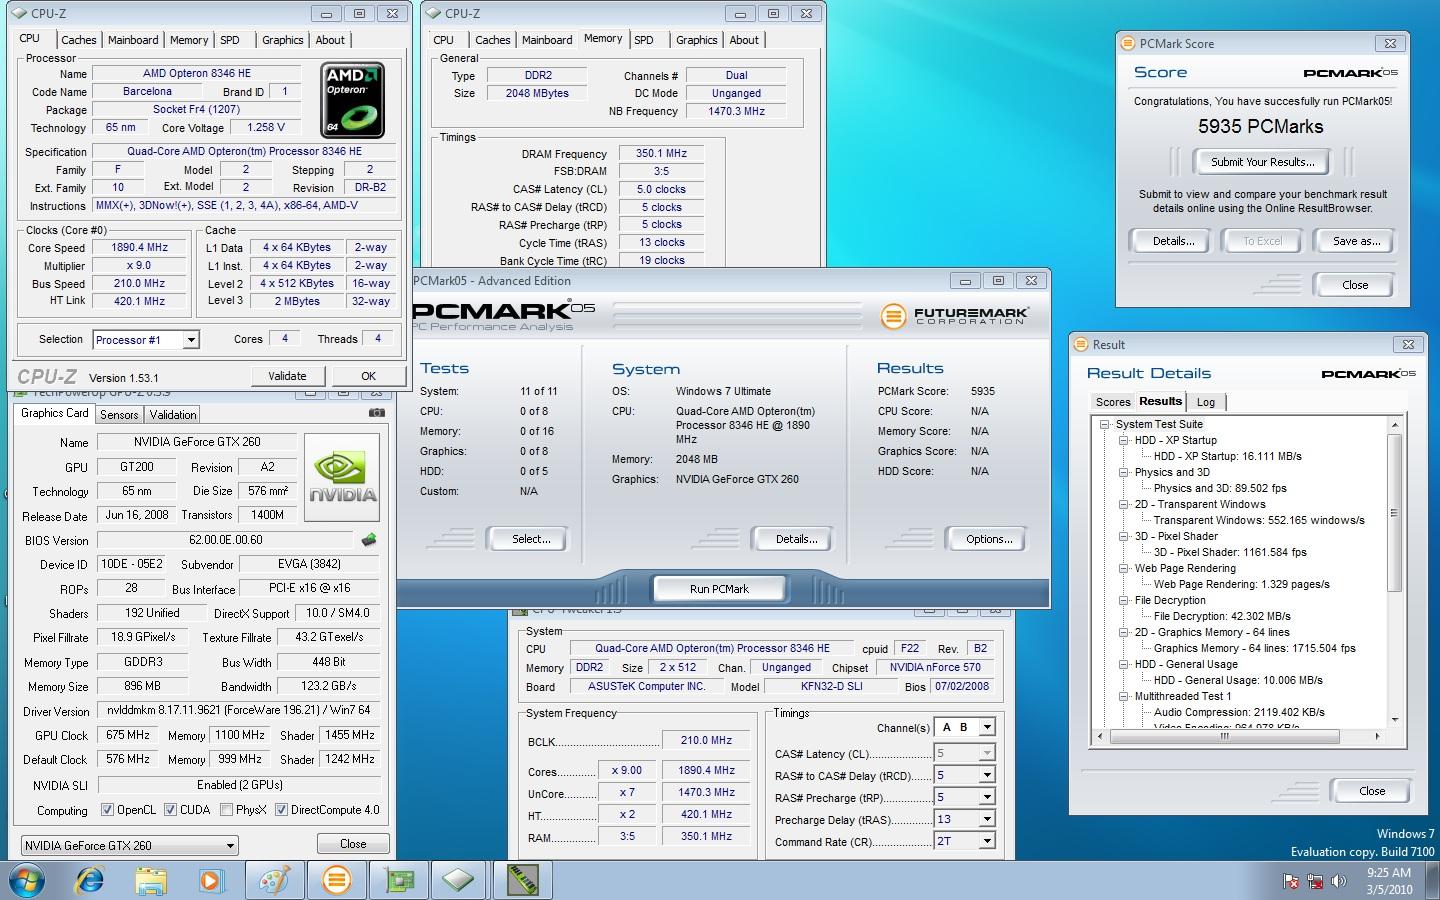Click the CPU-Z Memory window title icon
Viewport: 1440px width, 900px height.
point(432,13)
